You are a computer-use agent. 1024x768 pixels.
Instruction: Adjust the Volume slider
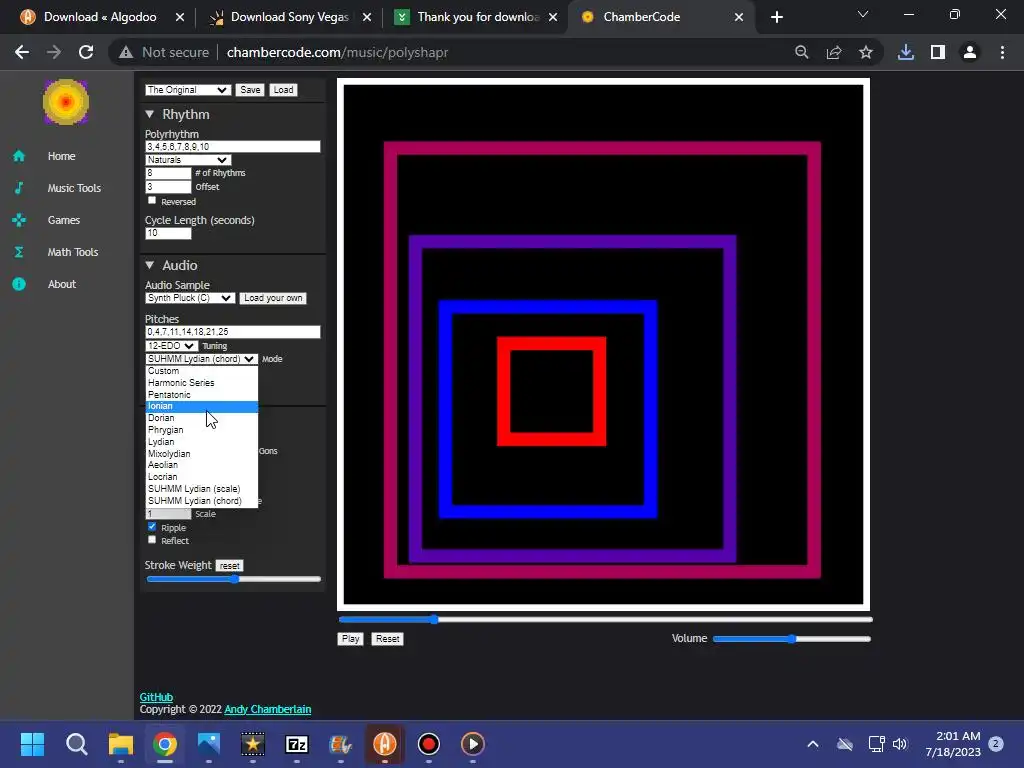pos(792,639)
